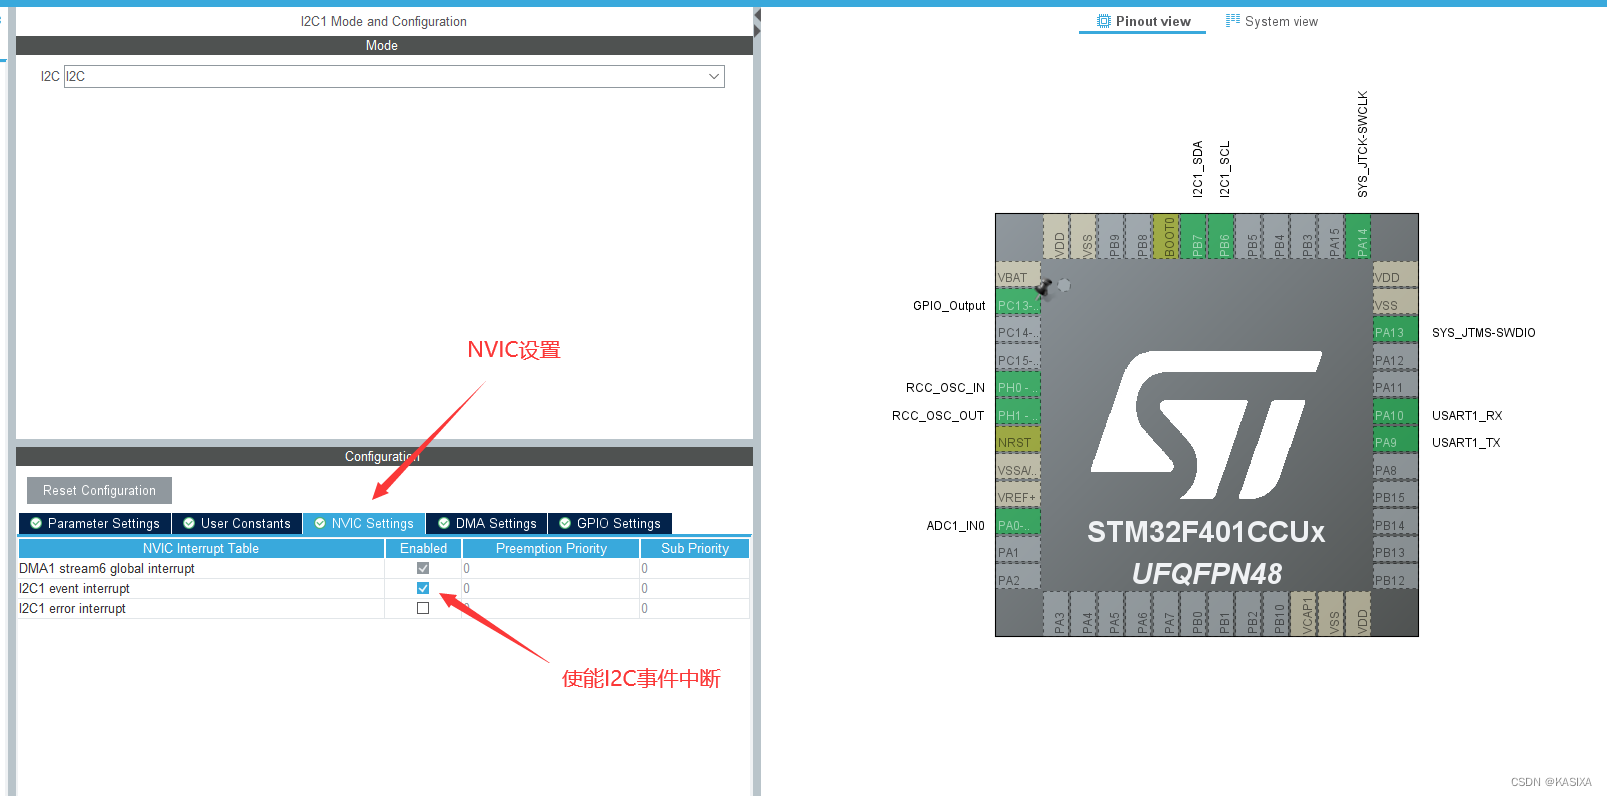Click pin PC15 on the chip
The width and height of the screenshot is (1607, 796).
click(1018, 360)
